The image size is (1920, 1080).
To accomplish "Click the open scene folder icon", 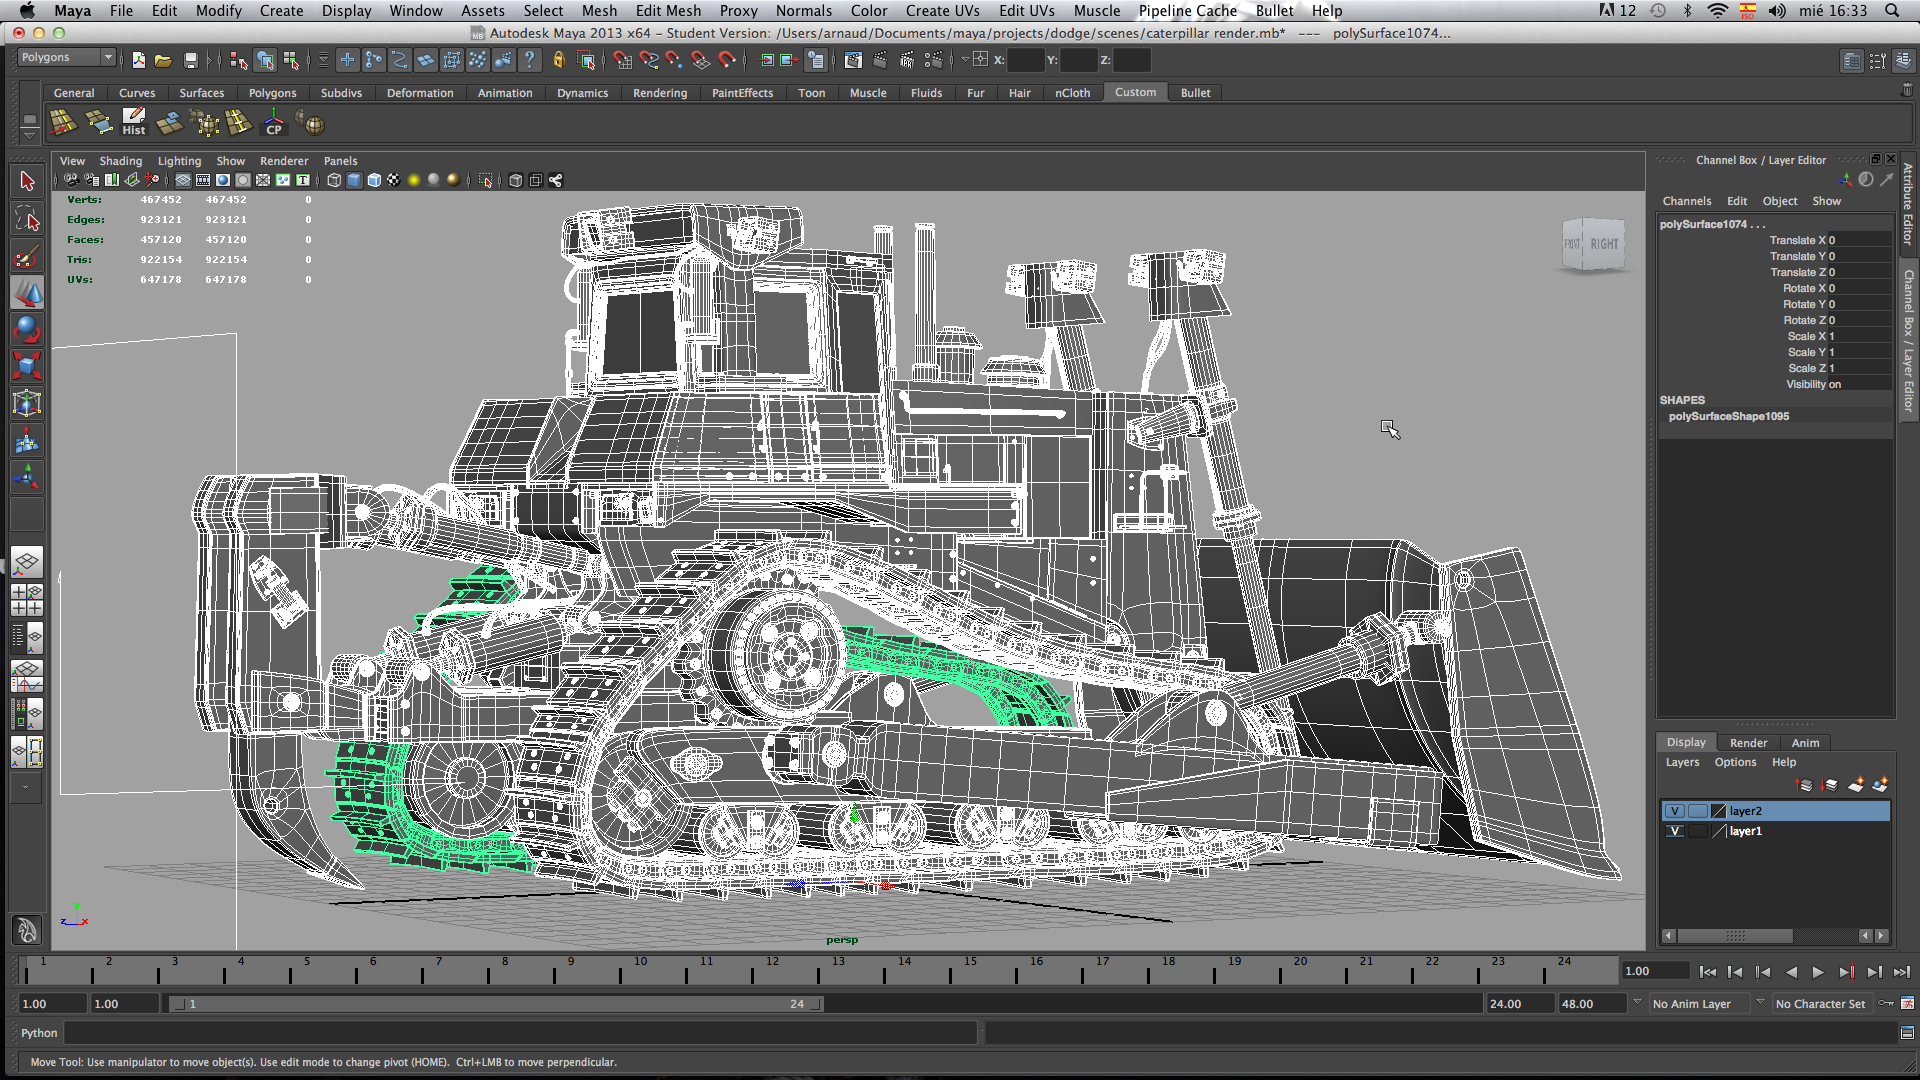I will click(163, 60).
